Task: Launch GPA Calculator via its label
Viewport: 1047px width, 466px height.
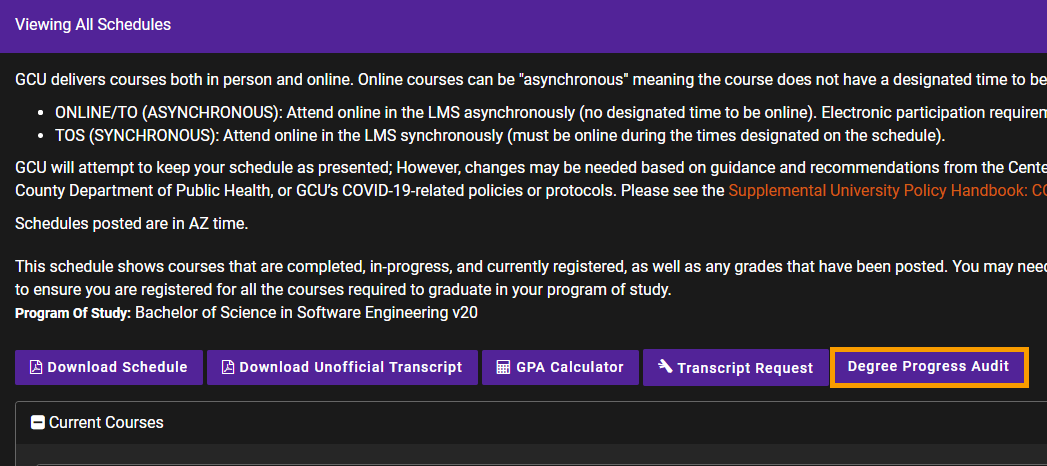Action: pyautogui.click(x=570, y=367)
